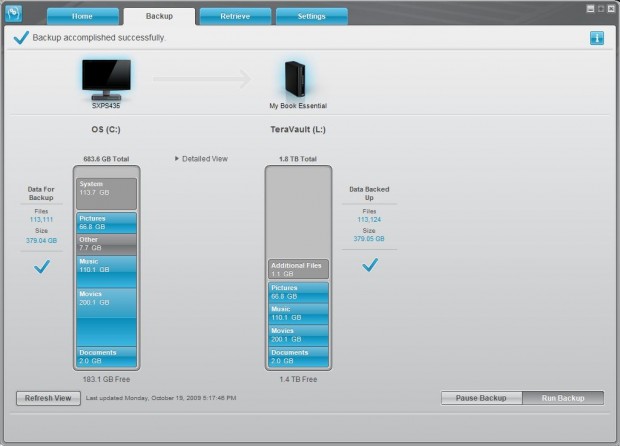
Task: Click the checkmark under Data Backed Up
Action: 370,265
